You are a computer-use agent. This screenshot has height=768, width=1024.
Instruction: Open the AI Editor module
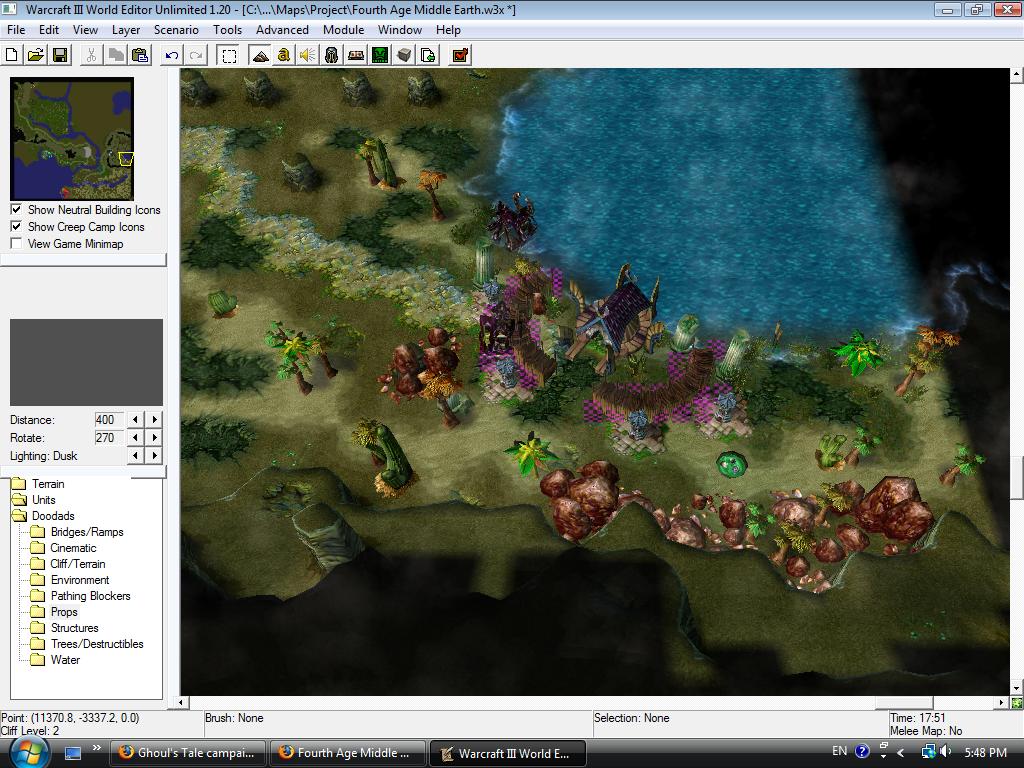[380, 56]
